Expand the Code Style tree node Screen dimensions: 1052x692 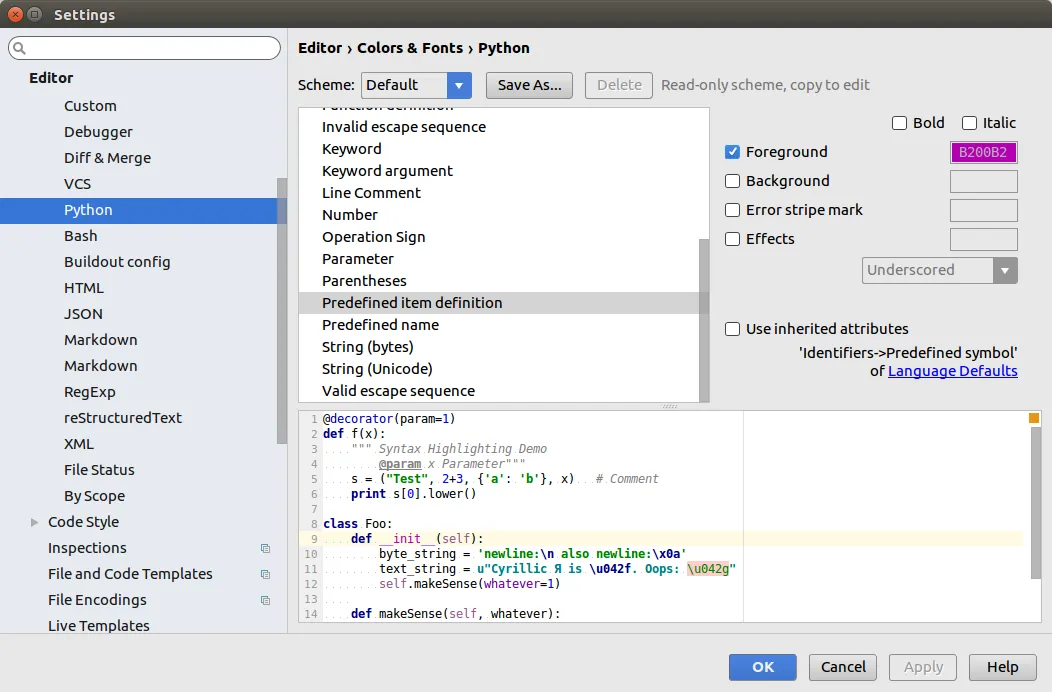(x=34, y=522)
